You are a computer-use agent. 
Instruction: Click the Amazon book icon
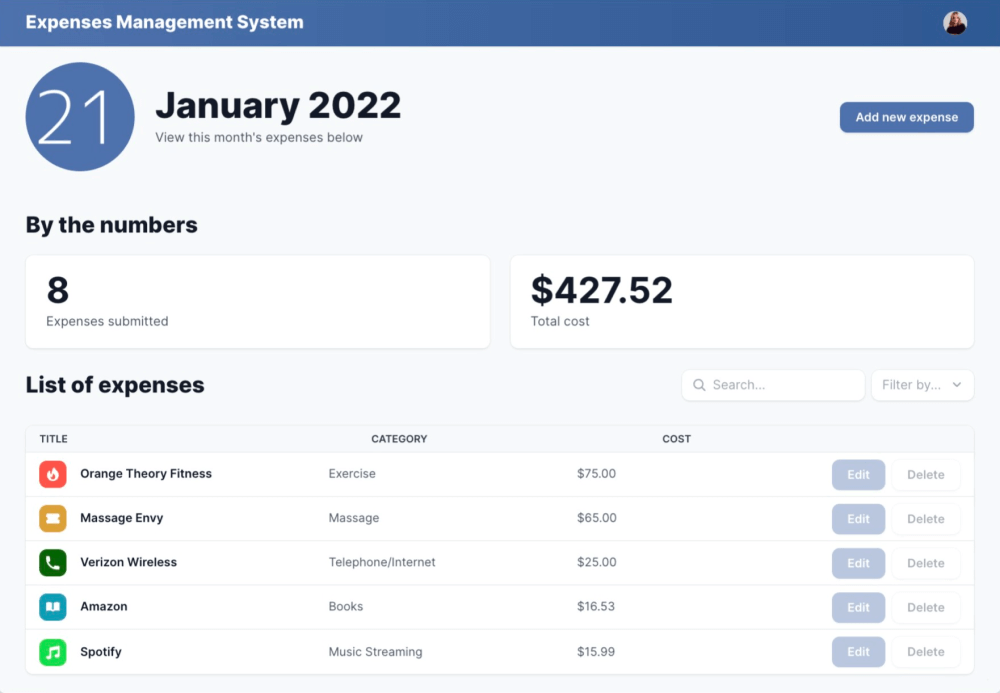[x=53, y=607]
